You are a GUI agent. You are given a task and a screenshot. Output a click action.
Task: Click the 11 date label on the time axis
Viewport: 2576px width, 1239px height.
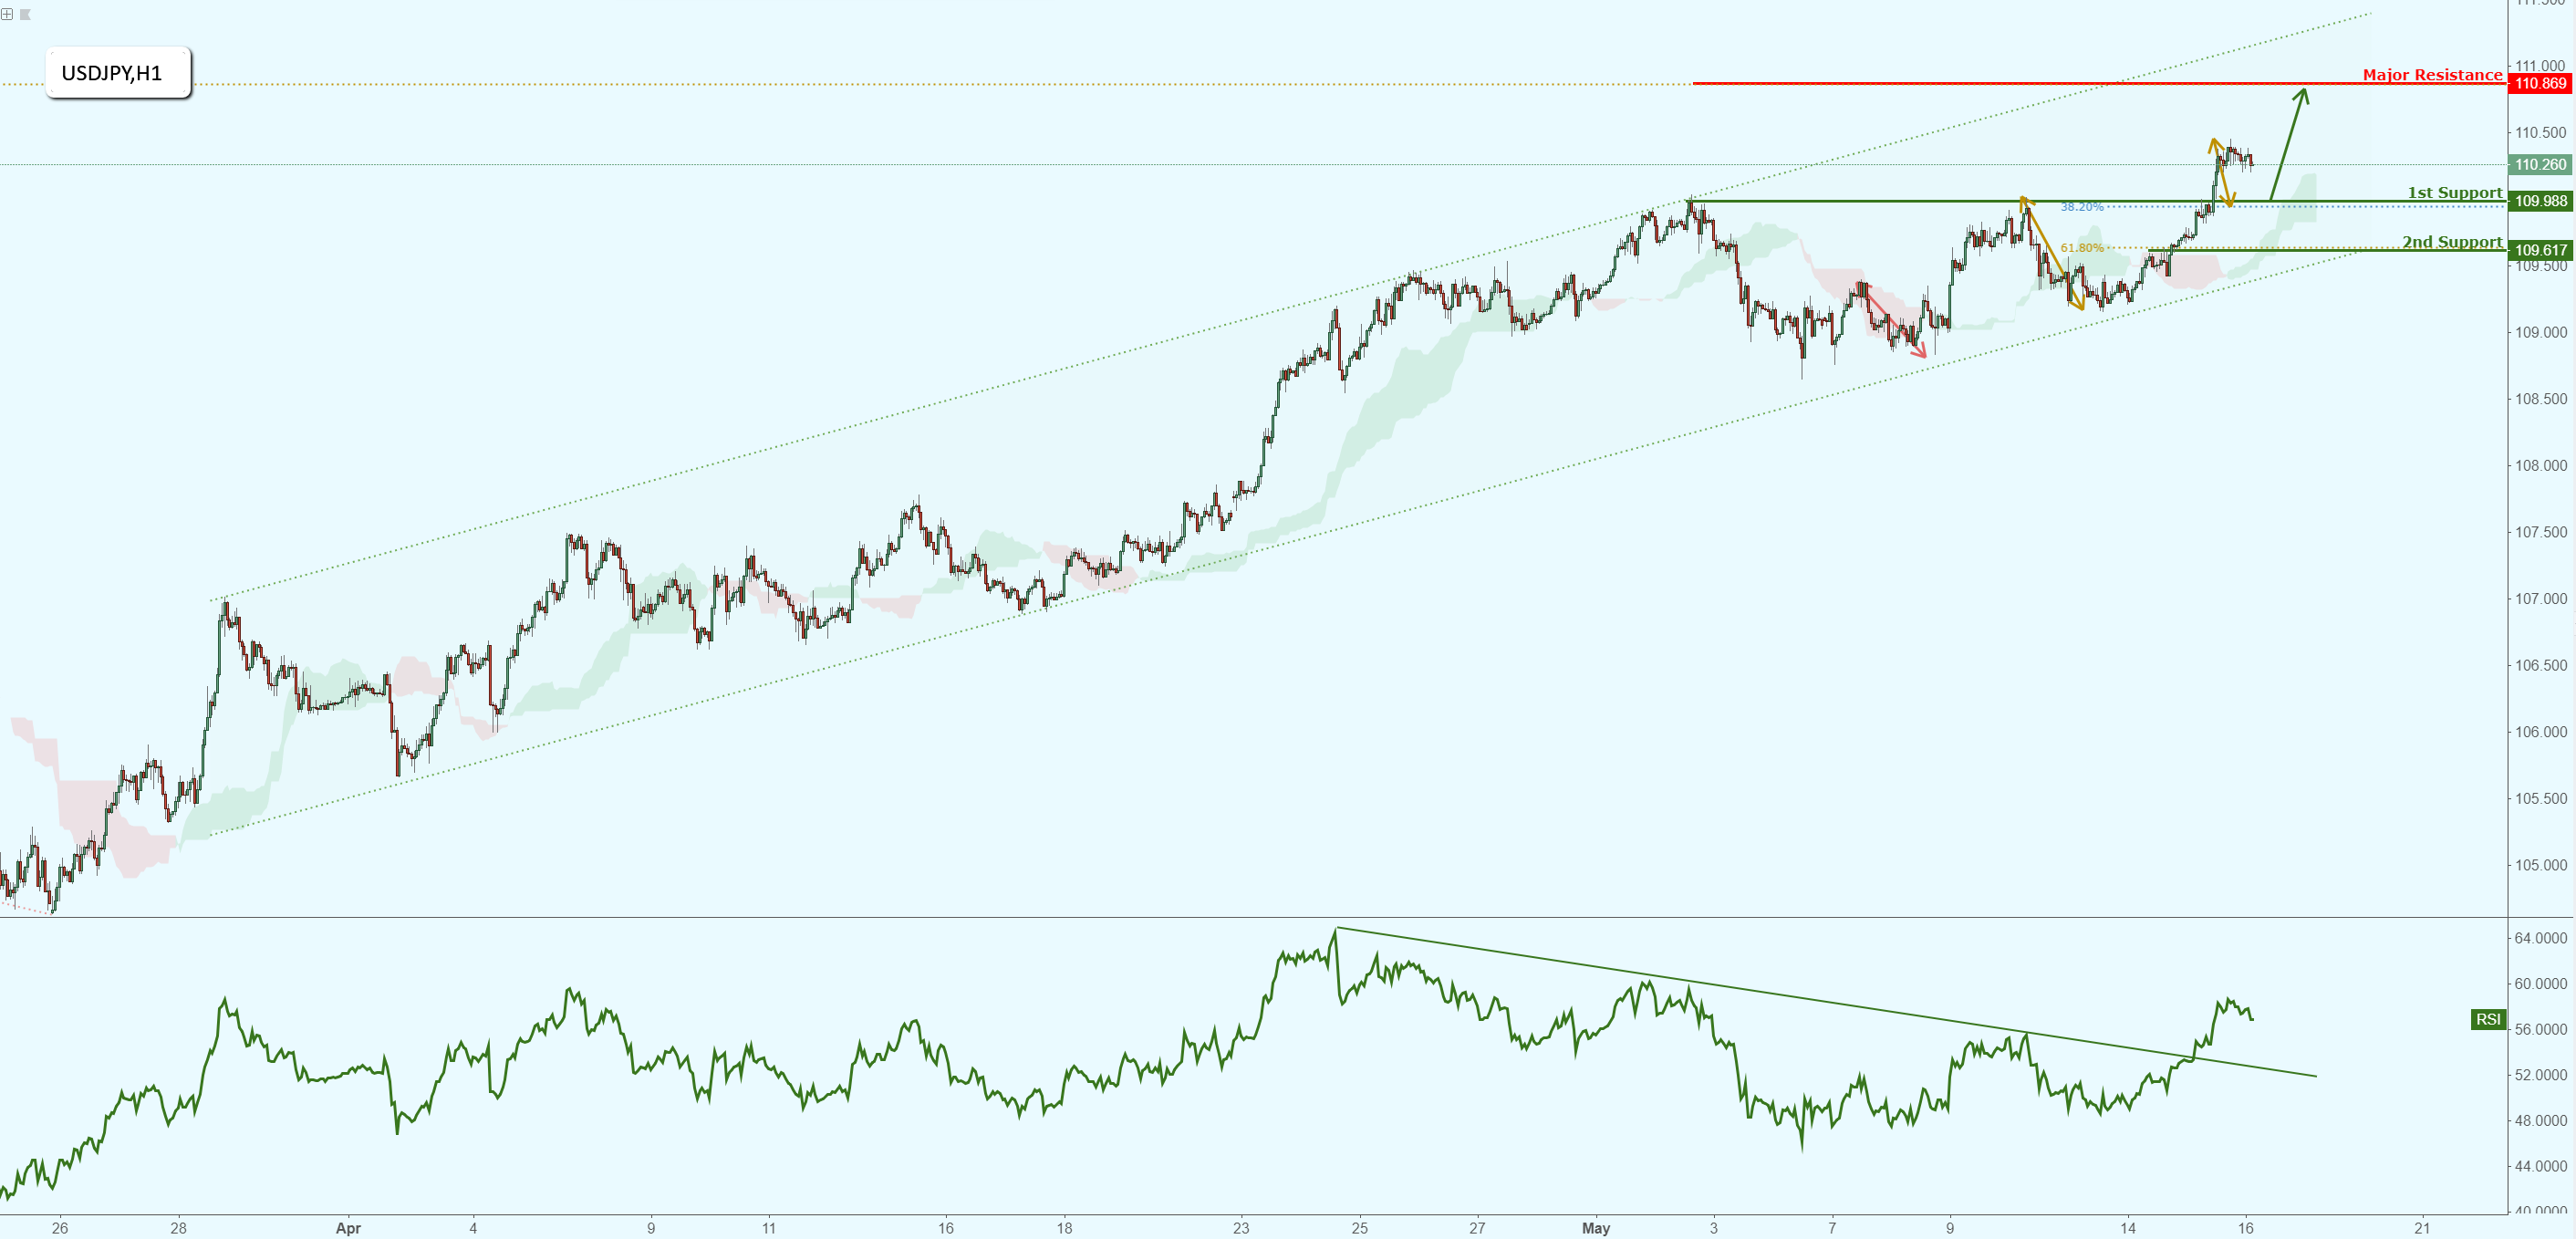pyautogui.click(x=768, y=1228)
